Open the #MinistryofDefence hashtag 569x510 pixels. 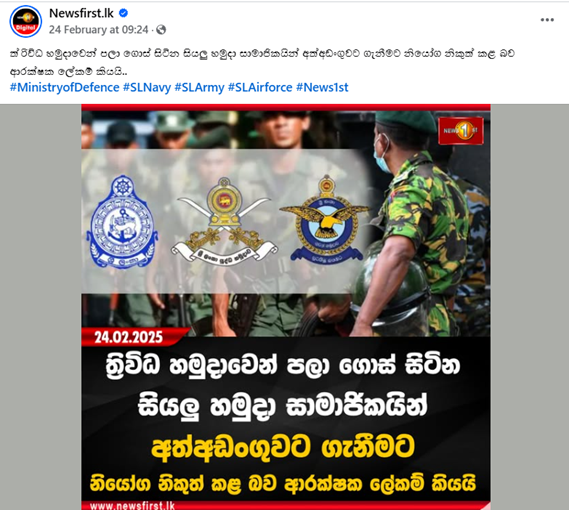tap(65, 87)
